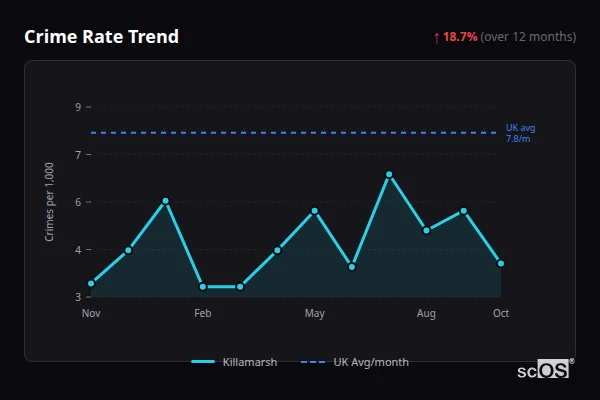
Task: Click the '6' y-axis tick label
Action: point(78,202)
